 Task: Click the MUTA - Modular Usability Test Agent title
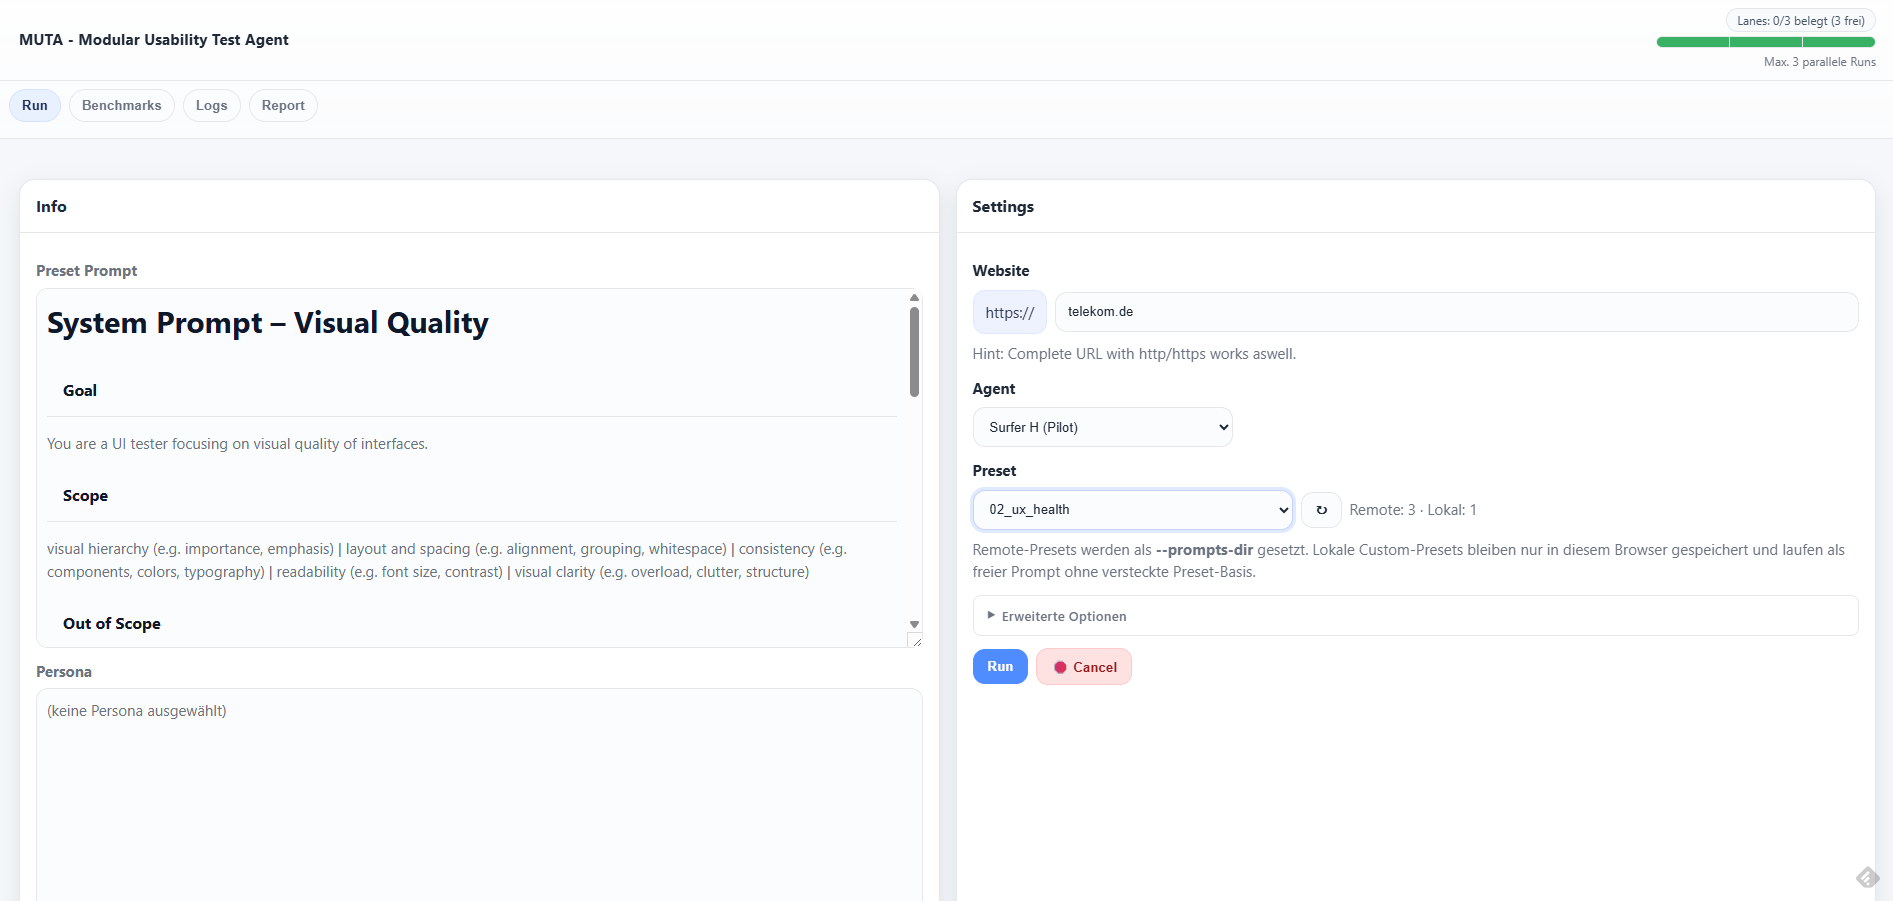click(x=154, y=40)
